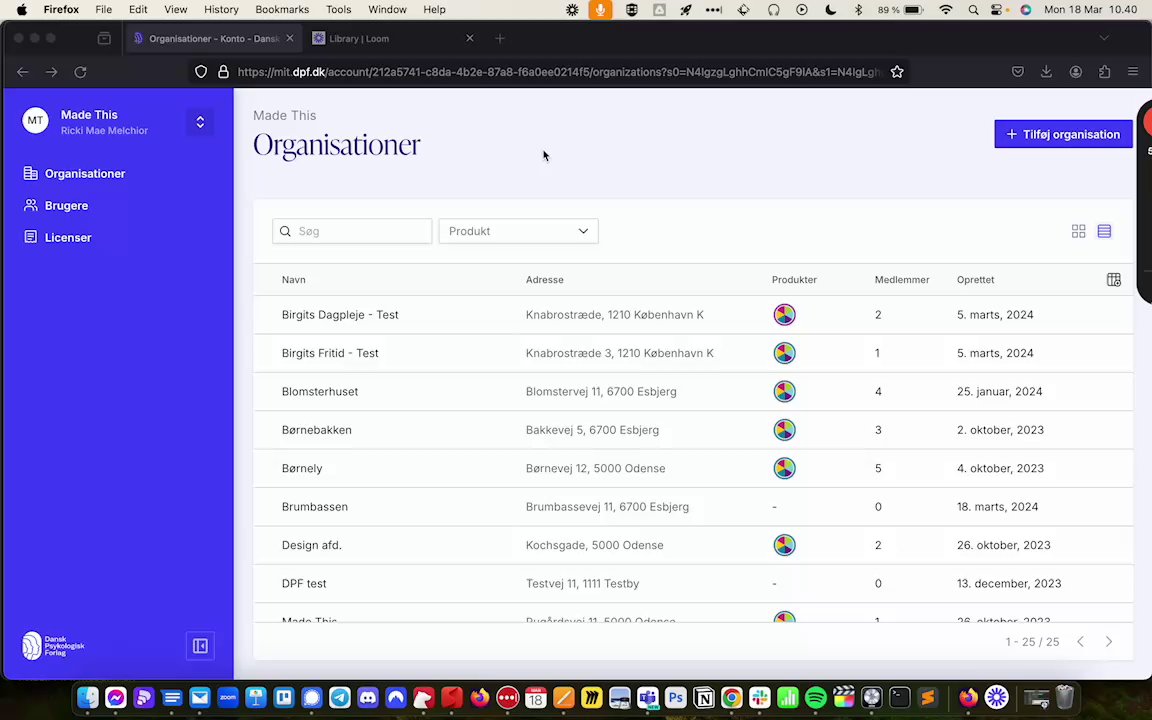Sort by Navn column header
The image size is (1152, 720).
(294, 280)
